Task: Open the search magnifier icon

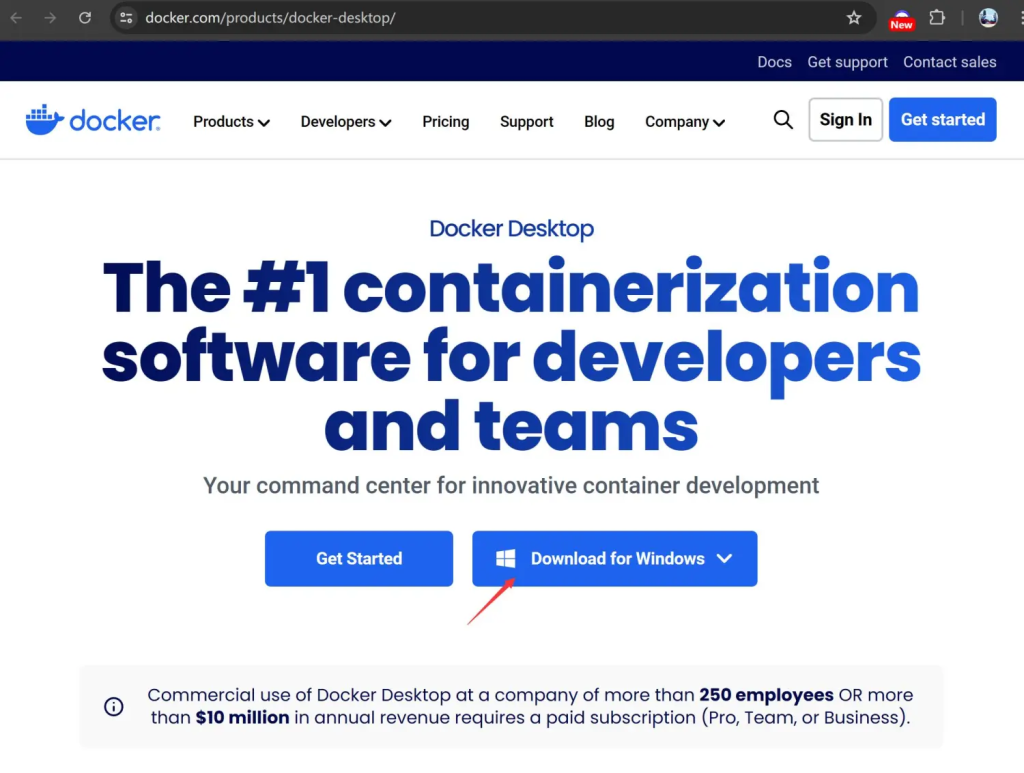Action: point(783,119)
